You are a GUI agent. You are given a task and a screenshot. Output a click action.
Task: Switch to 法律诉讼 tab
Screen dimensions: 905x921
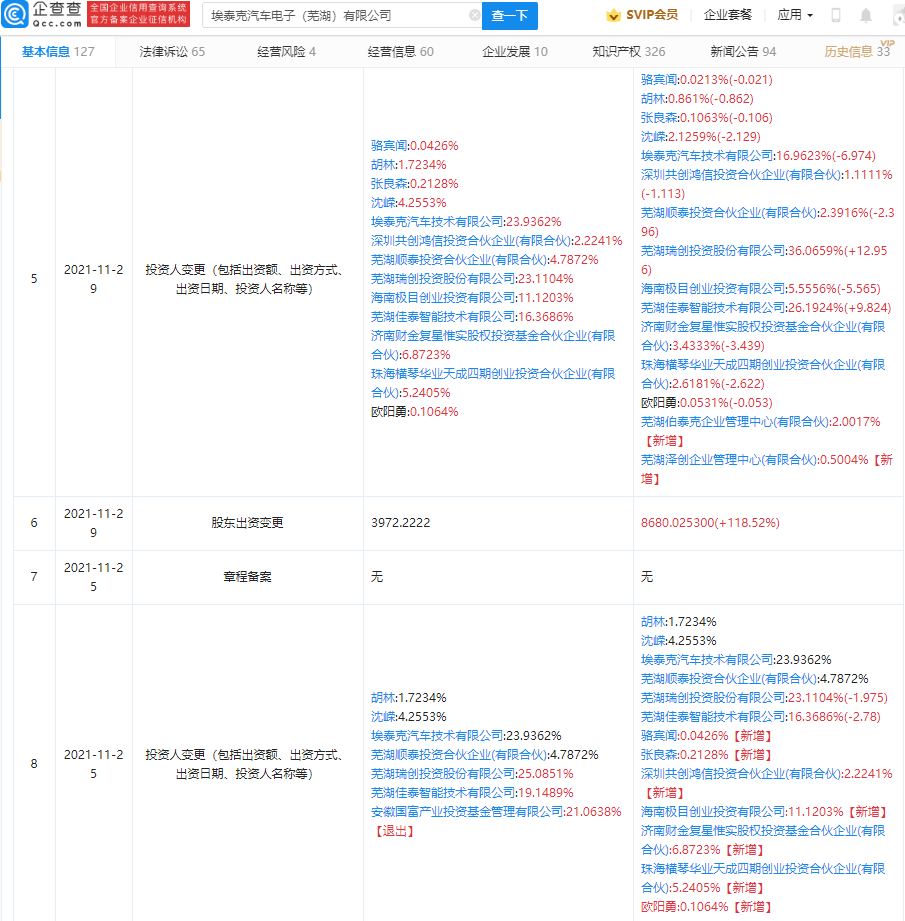(x=172, y=52)
